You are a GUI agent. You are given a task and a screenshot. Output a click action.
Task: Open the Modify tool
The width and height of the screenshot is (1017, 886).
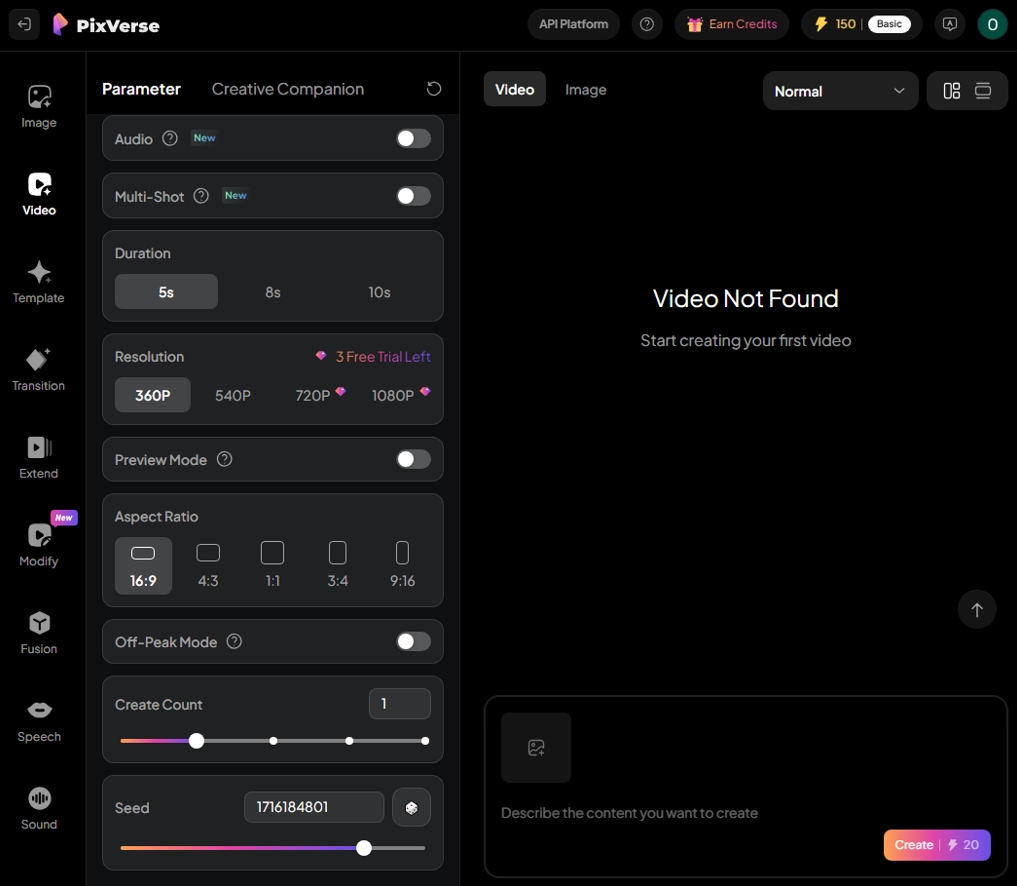point(39,545)
